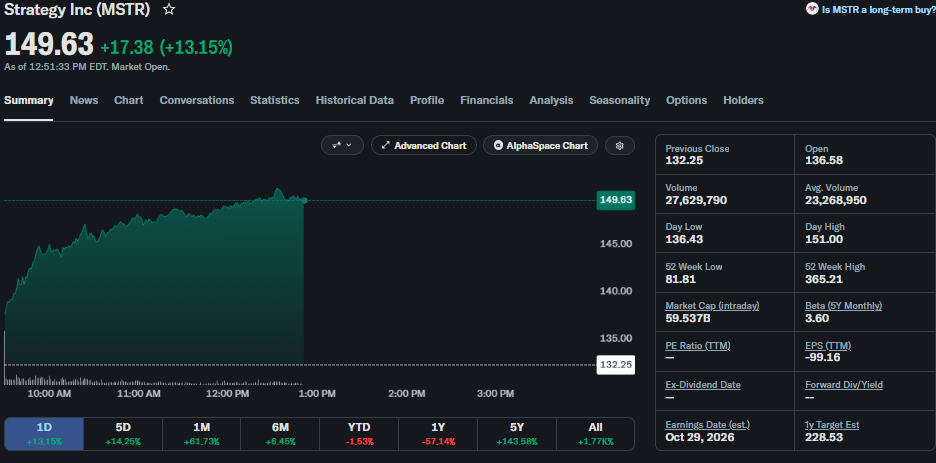Click the Market Cap (intraday) label
Viewport: 936px width, 463px height.
point(712,305)
